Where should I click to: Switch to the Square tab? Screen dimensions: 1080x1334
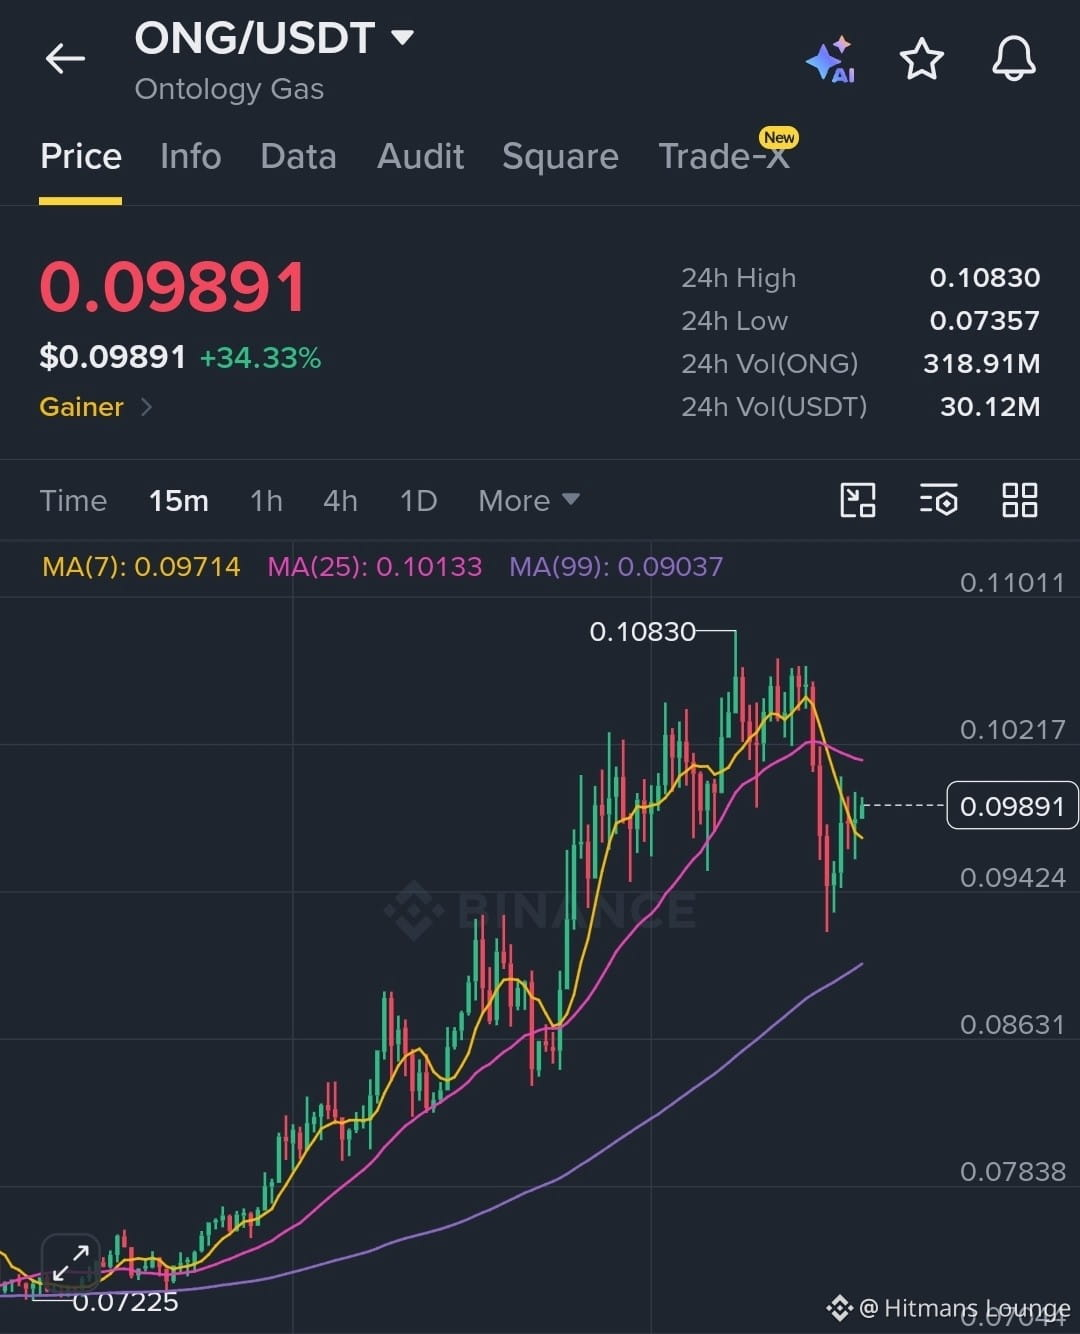pos(560,157)
